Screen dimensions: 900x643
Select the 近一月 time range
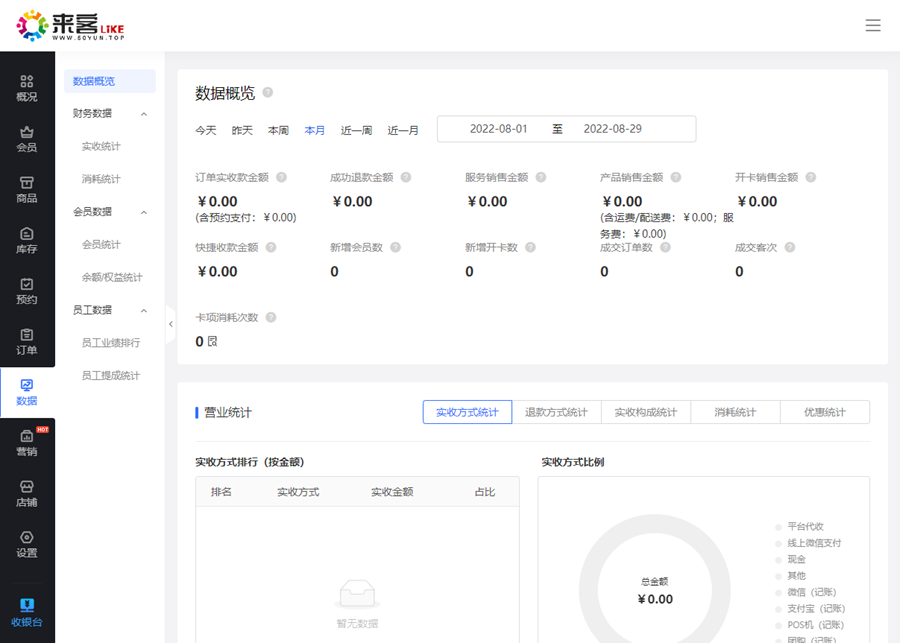pos(403,130)
